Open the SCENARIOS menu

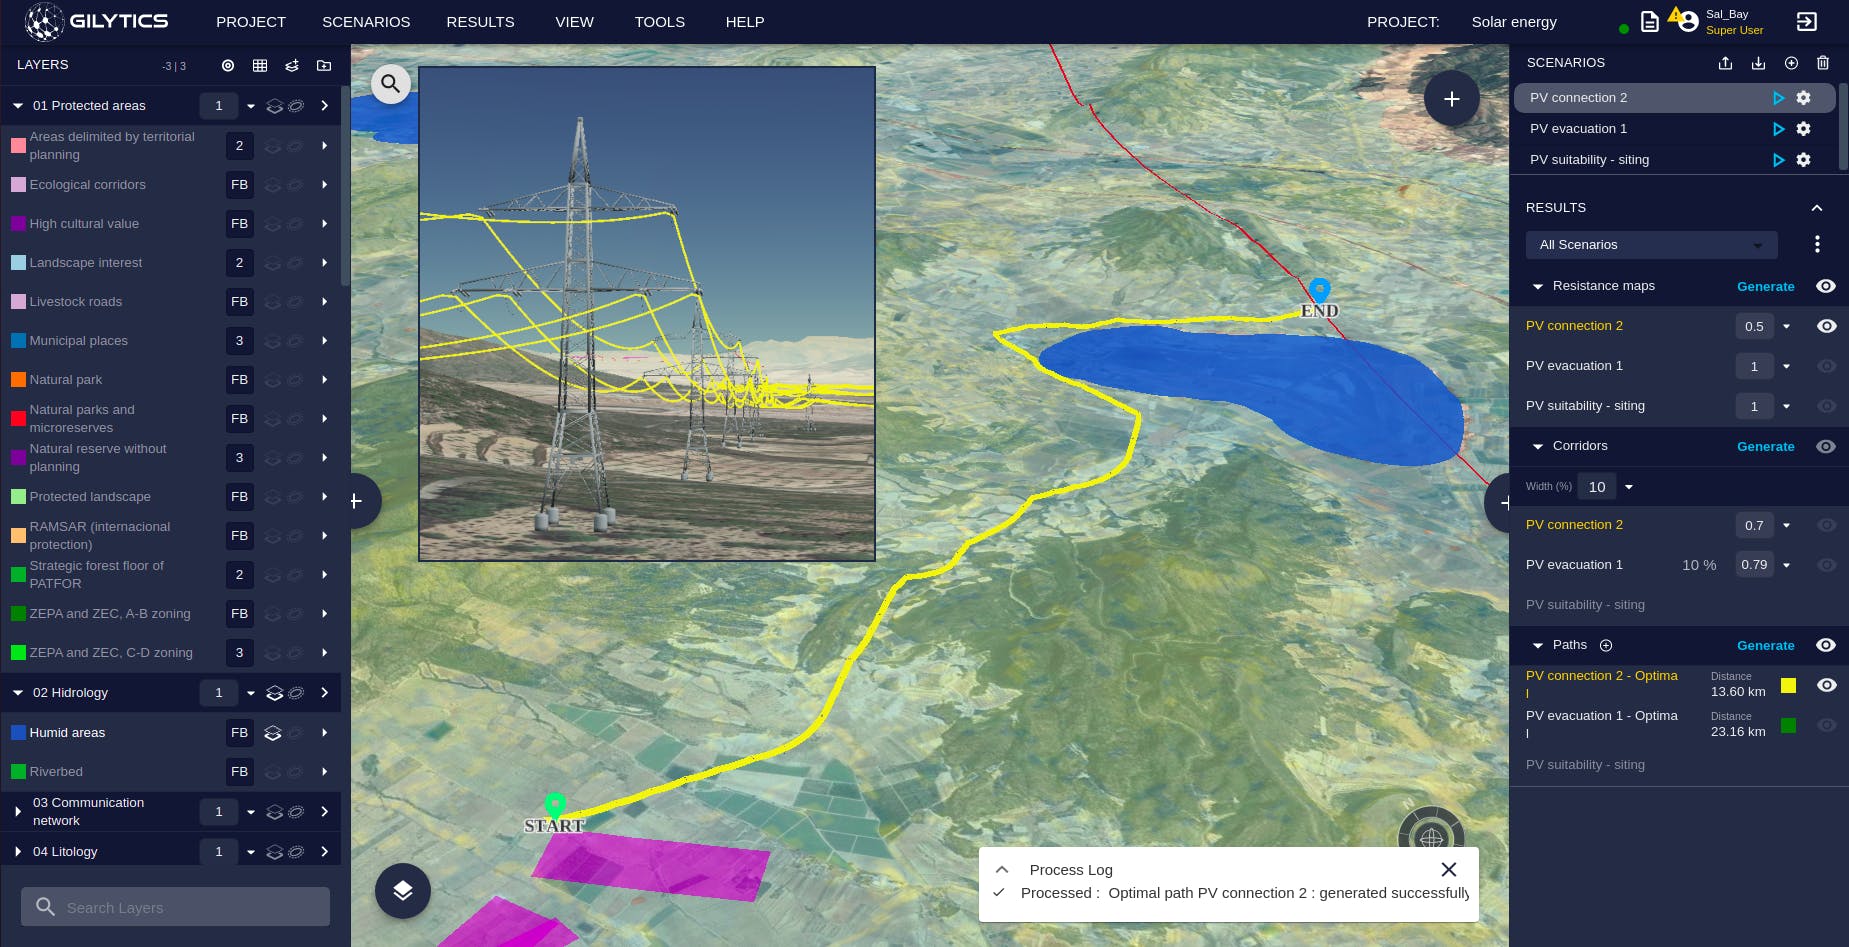tap(366, 22)
